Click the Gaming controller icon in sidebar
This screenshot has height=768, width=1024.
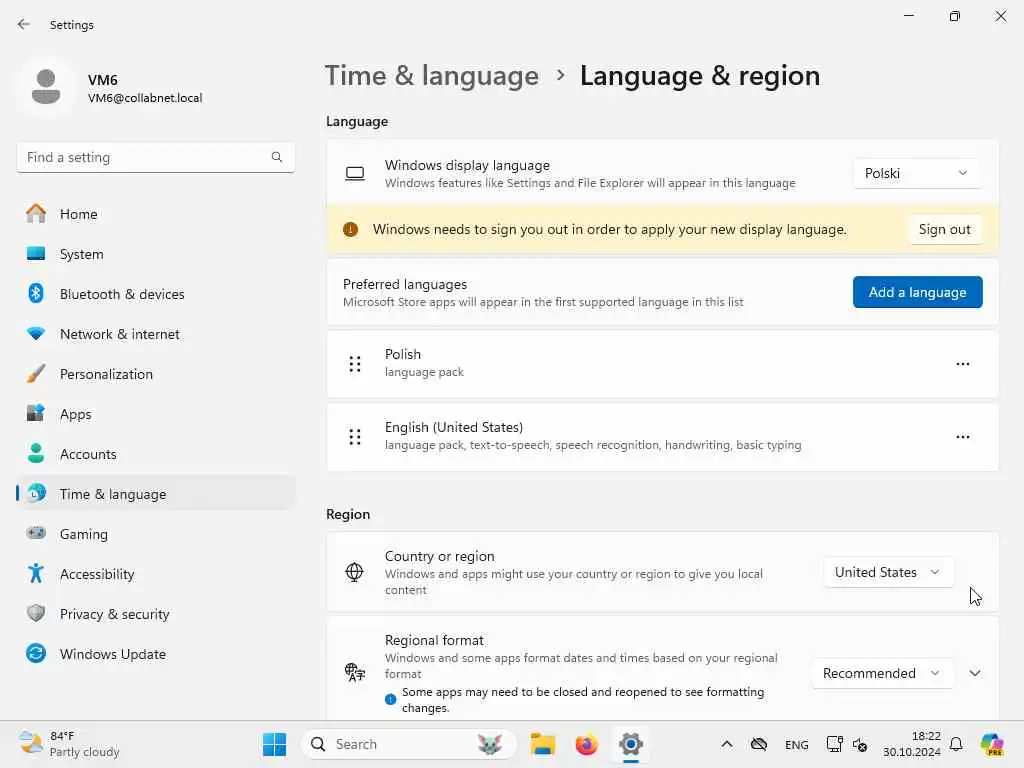36,533
